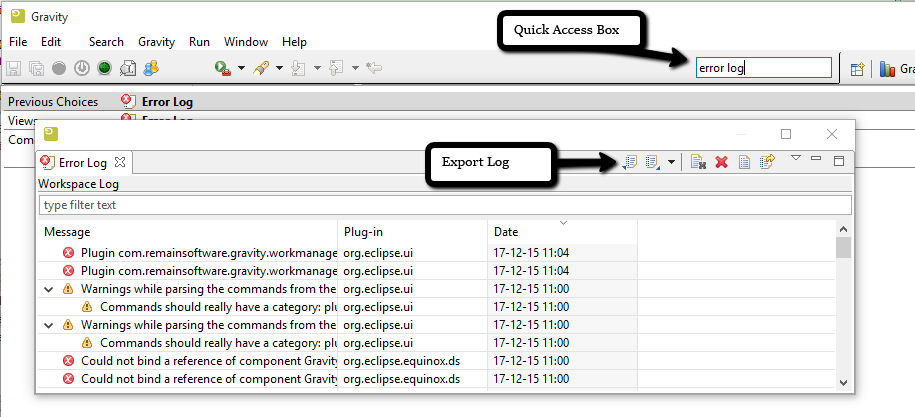
Task: Click the restore log icon
Action: [767, 161]
